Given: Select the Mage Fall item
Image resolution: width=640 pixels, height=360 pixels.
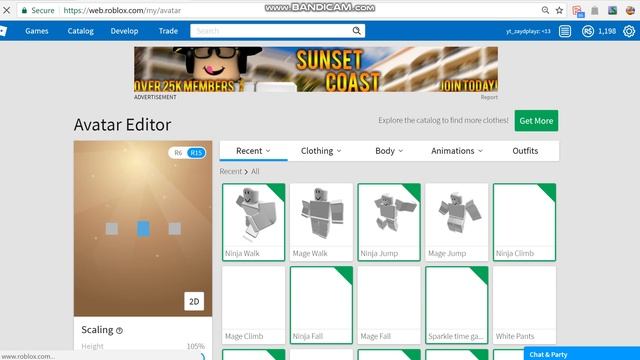Looking at the screenshot, I should click(x=389, y=305).
